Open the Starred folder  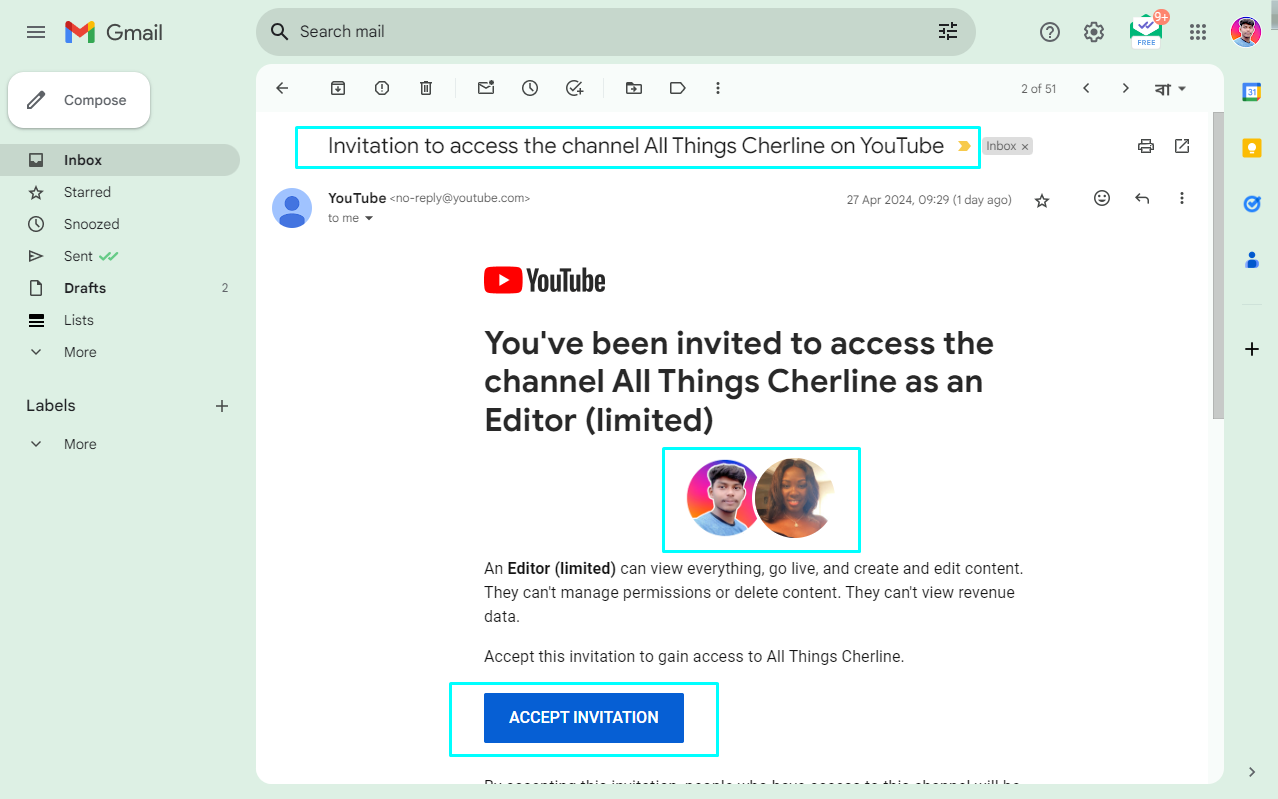87,192
